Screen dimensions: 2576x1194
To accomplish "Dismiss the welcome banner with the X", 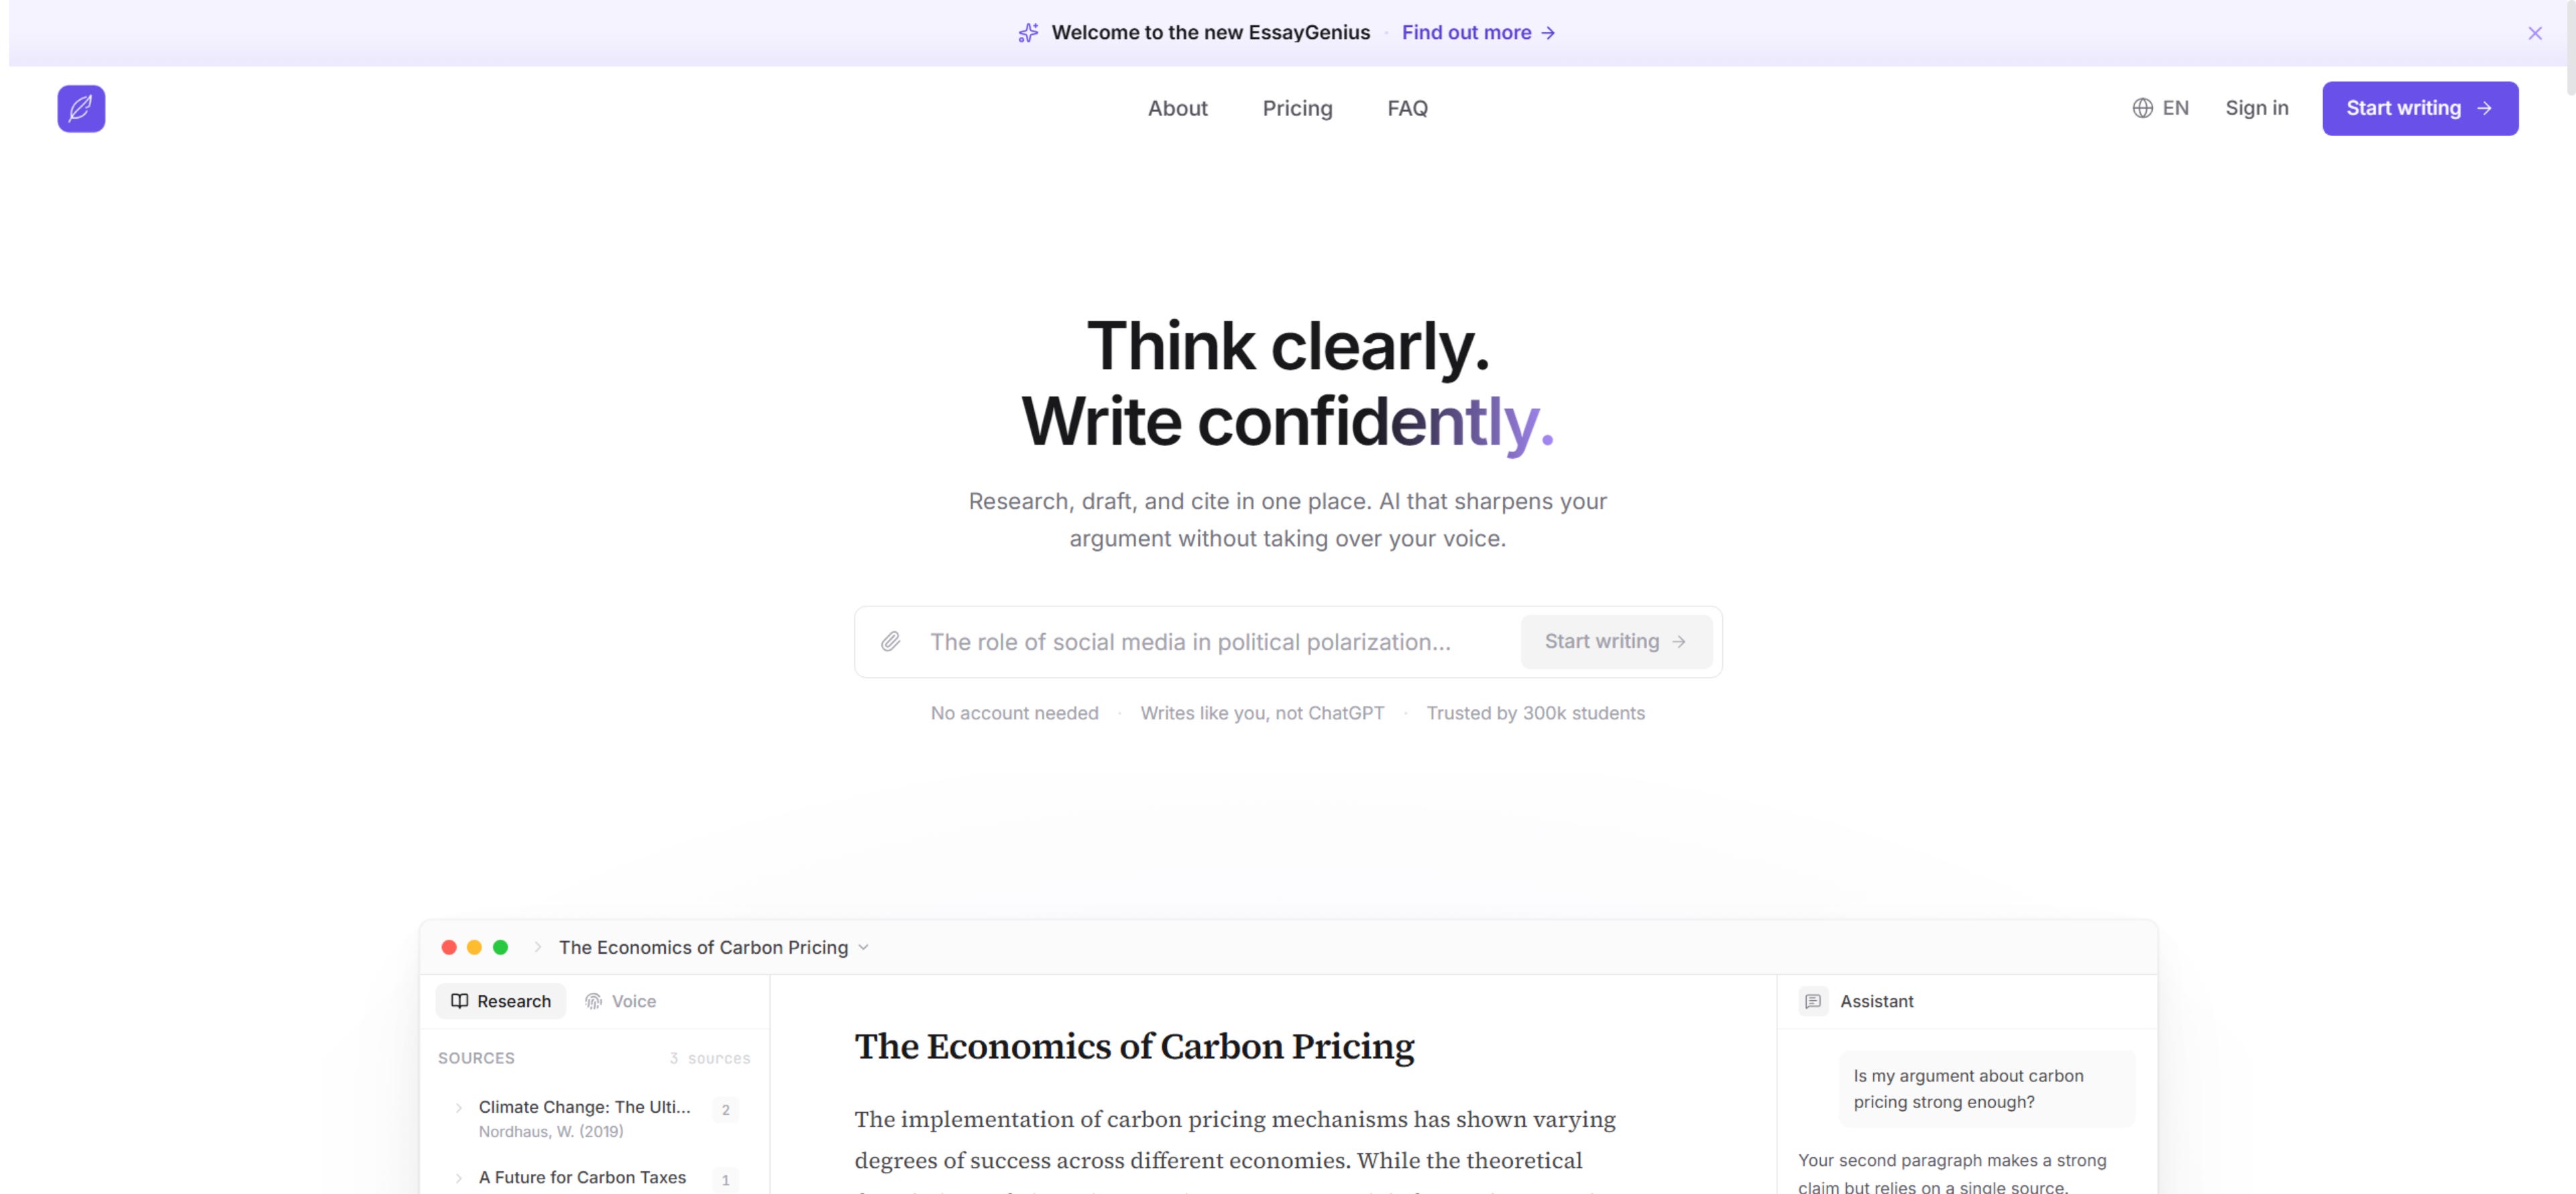I will [2534, 33].
